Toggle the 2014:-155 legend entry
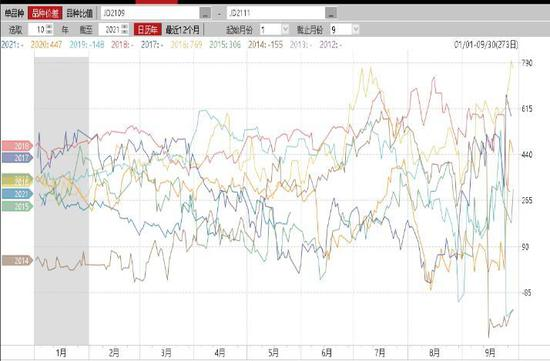The height and width of the screenshot is (361, 550). click(266, 45)
